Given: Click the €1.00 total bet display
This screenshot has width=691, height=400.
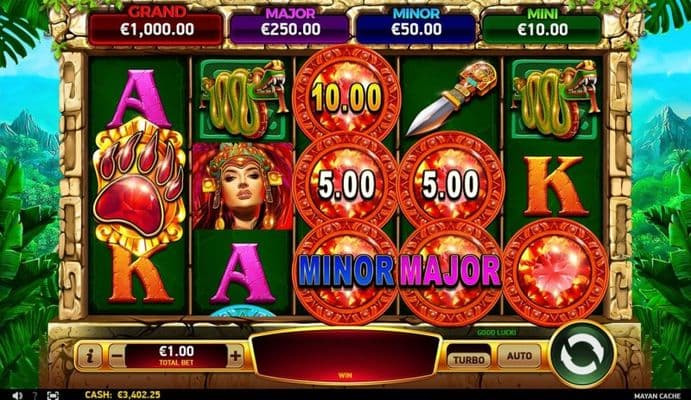Looking at the screenshot, I should (x=176, y=356).
